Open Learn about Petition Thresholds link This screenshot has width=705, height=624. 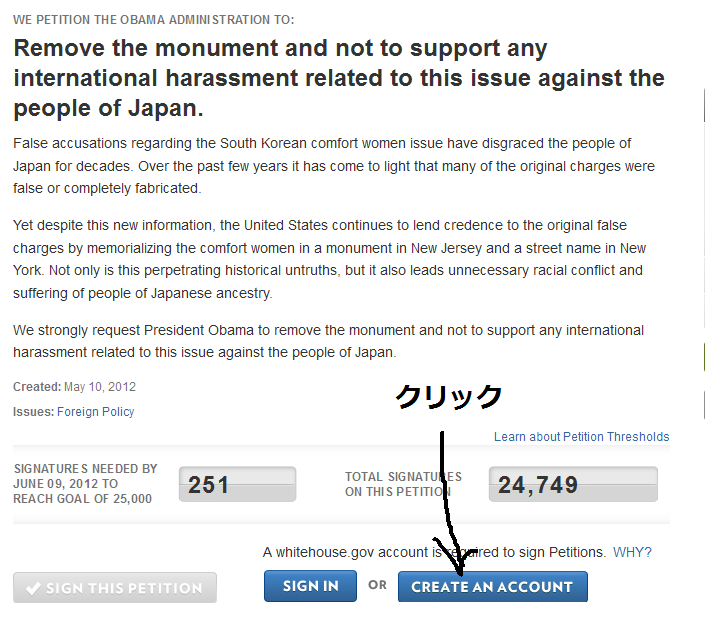(x=581, y=437)
